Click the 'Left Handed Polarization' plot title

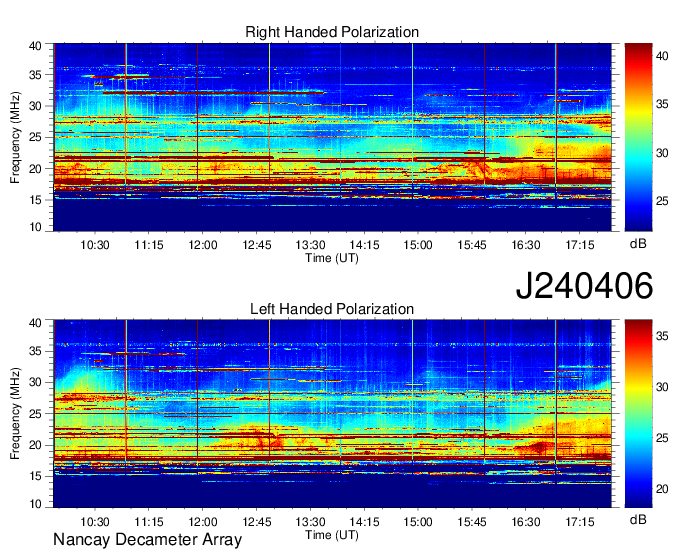click(x=332, y=309)
